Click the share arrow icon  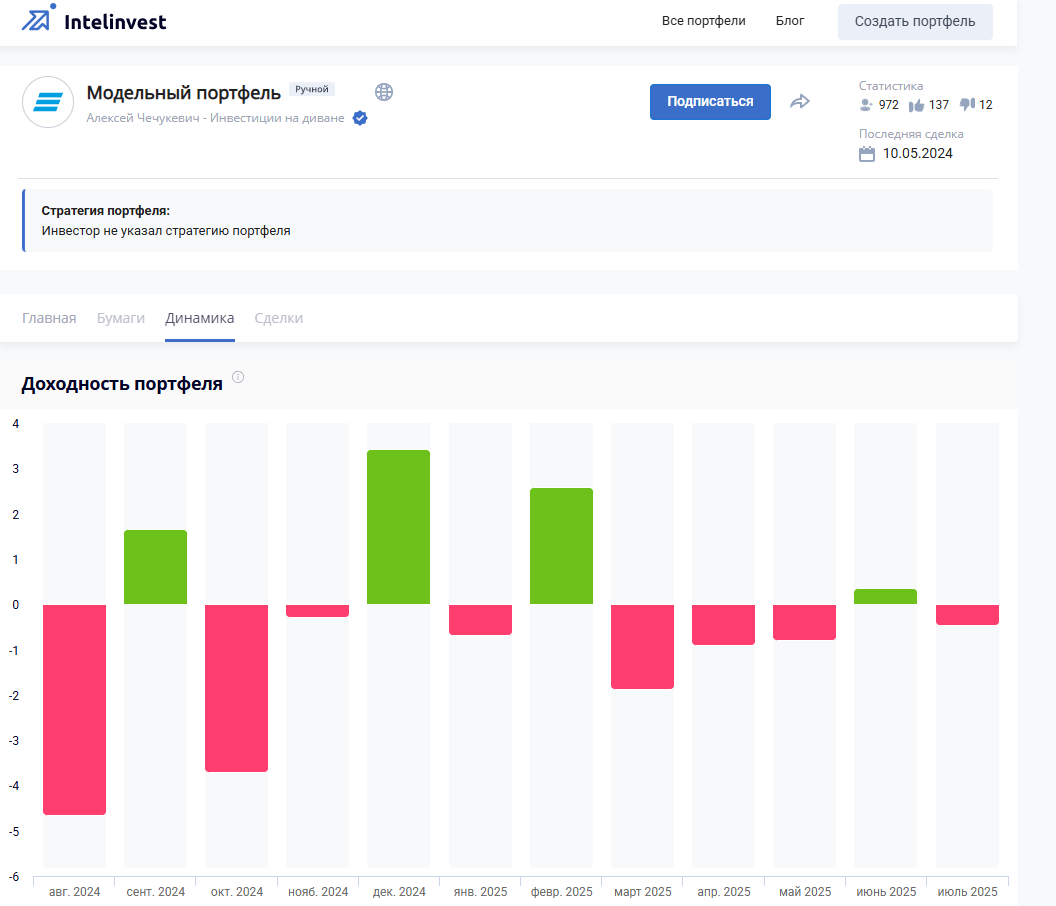(x=799, y=102)
